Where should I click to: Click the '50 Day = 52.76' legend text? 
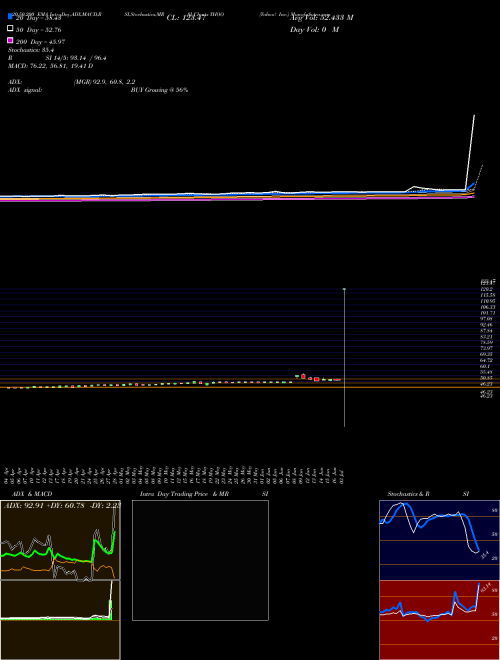38,30
